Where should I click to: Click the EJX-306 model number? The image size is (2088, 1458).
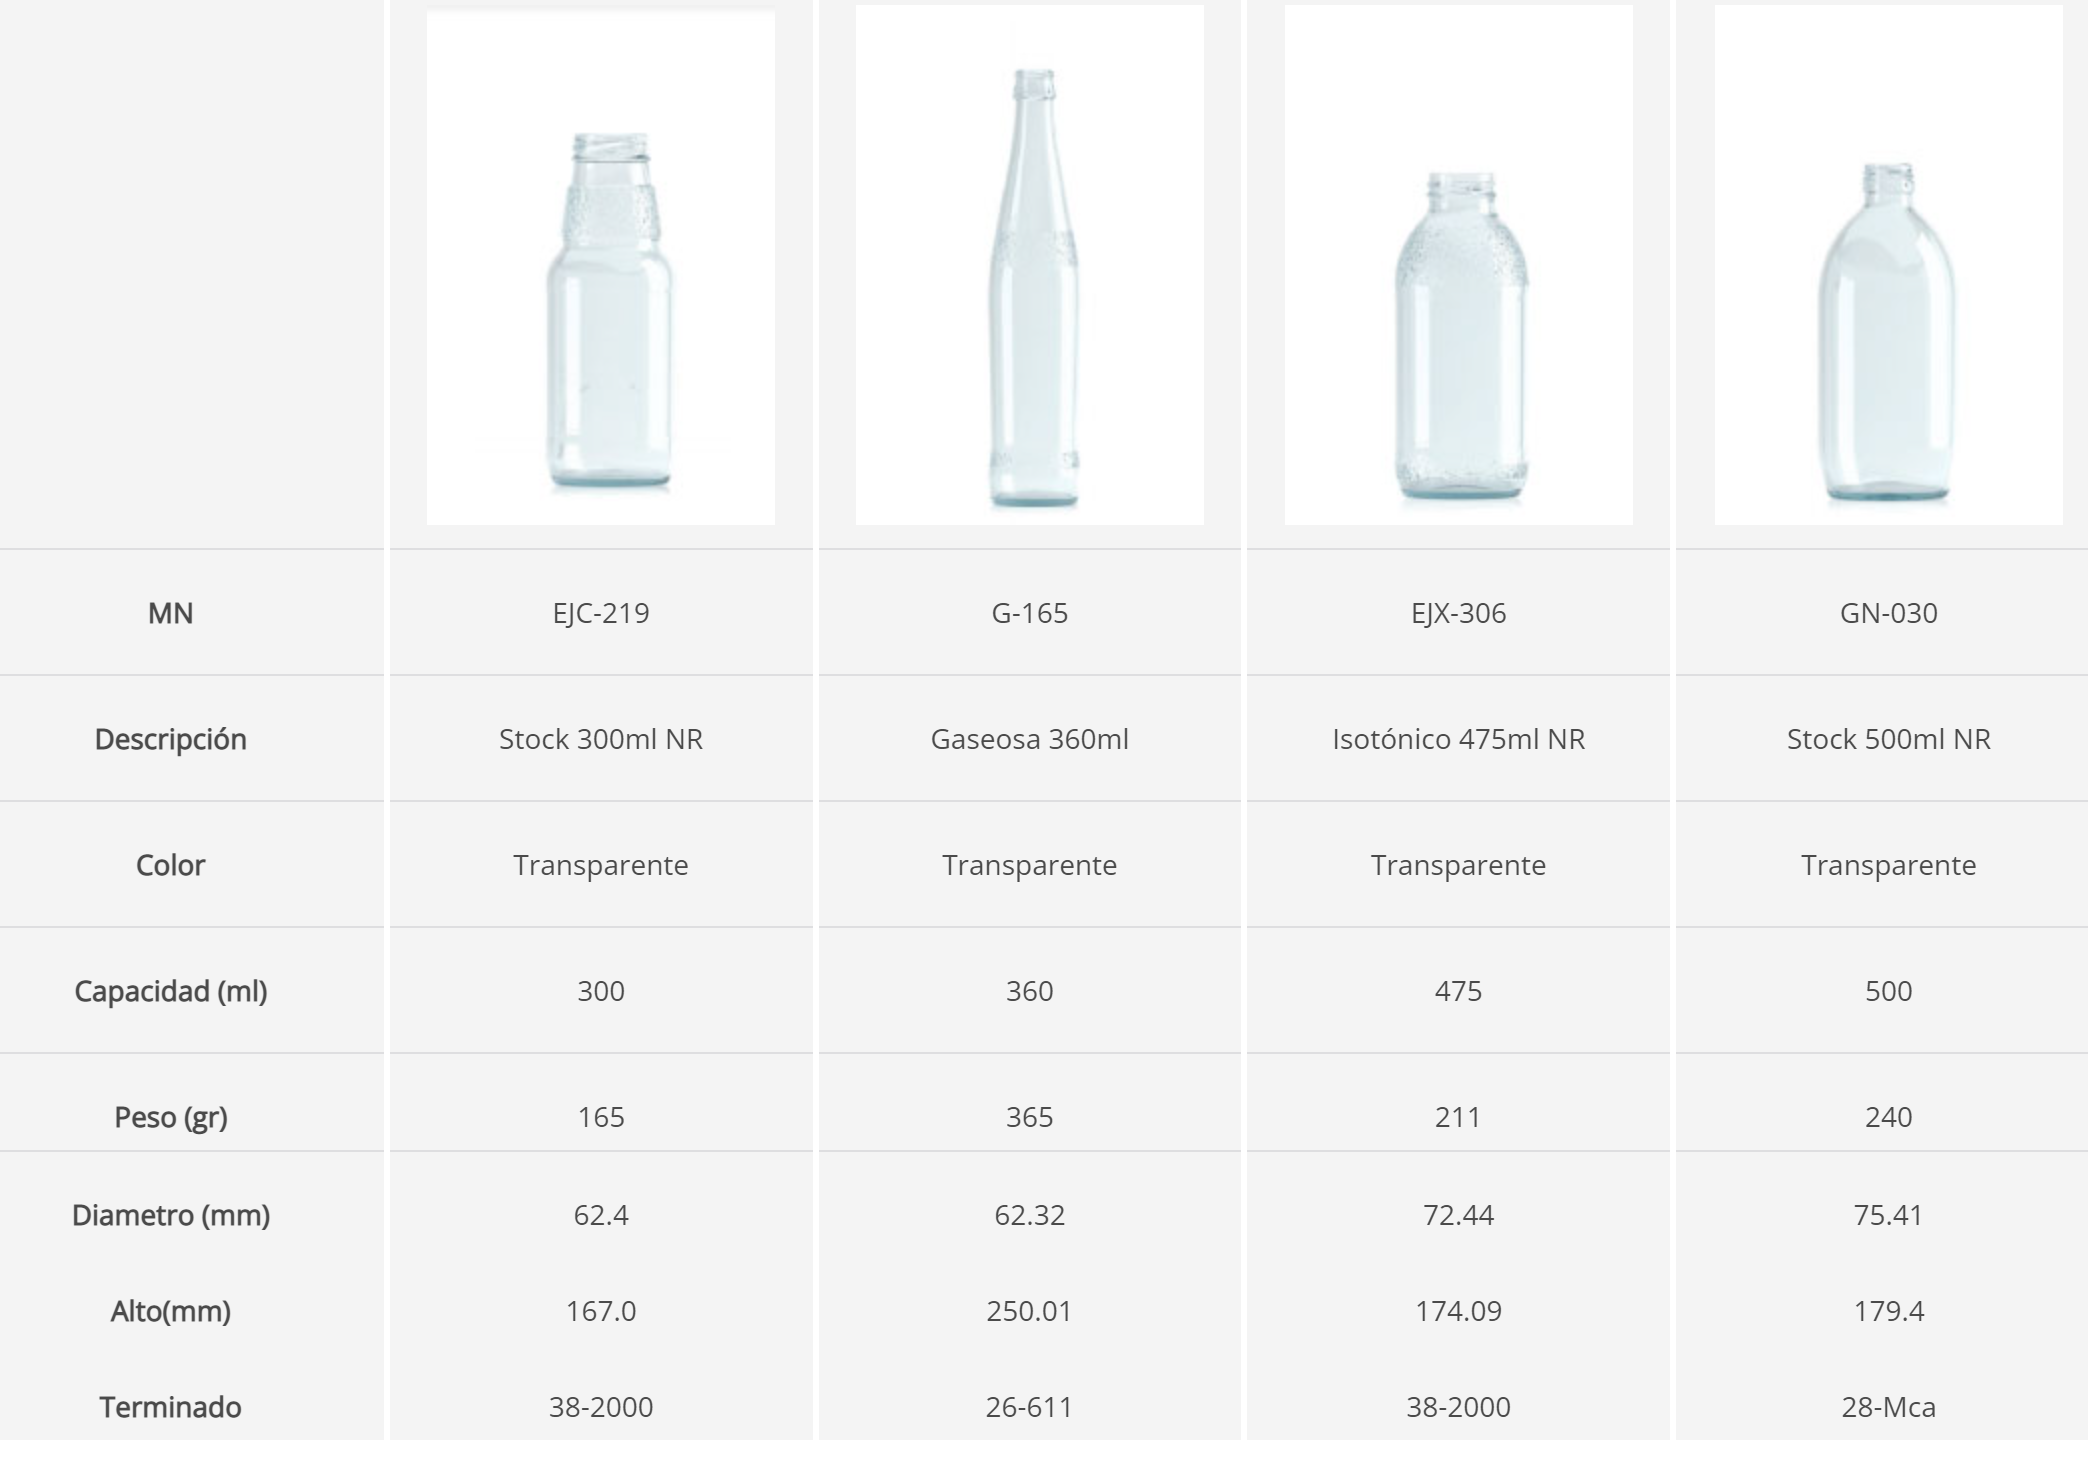click(1458, 613)
